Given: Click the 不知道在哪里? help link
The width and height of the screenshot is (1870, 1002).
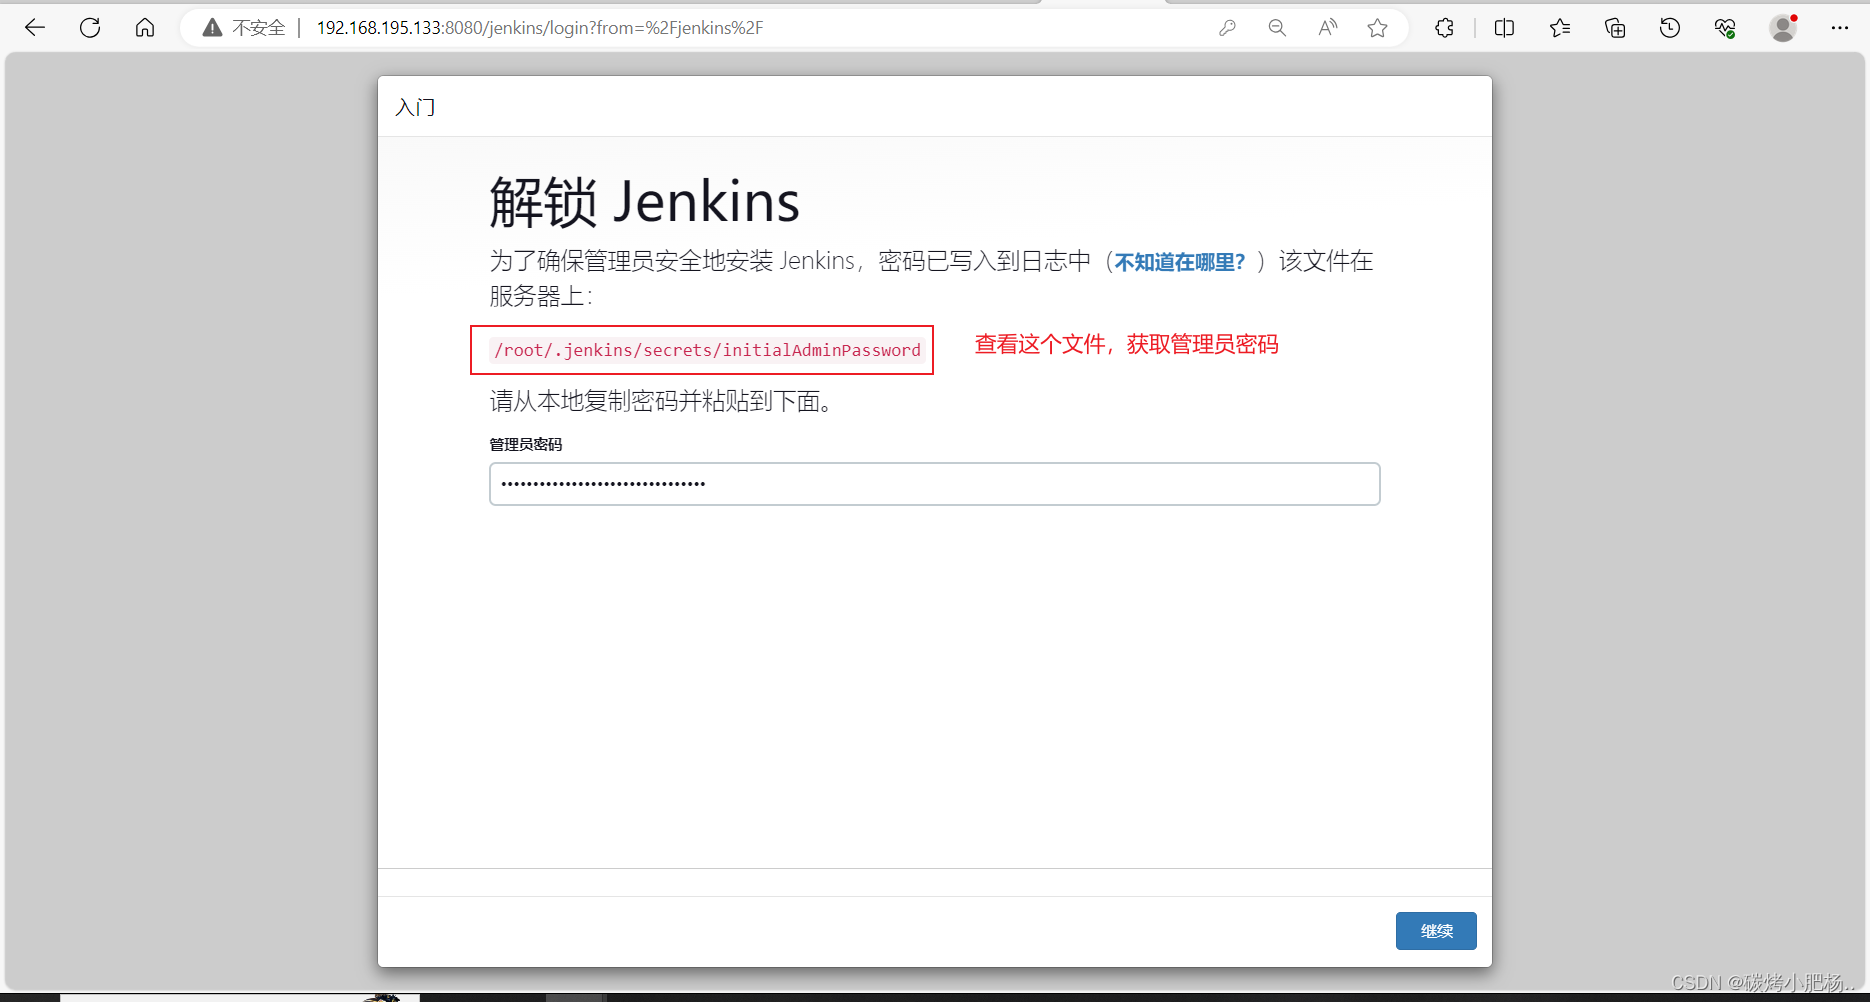Looking at the screenshot, I should pyautogui.click(x=1180, y=261).
